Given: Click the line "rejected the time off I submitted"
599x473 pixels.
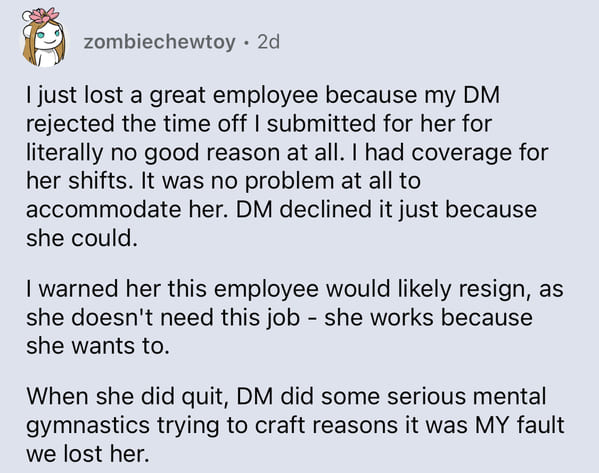Looking at the screenshot, I should click(259, 125).
